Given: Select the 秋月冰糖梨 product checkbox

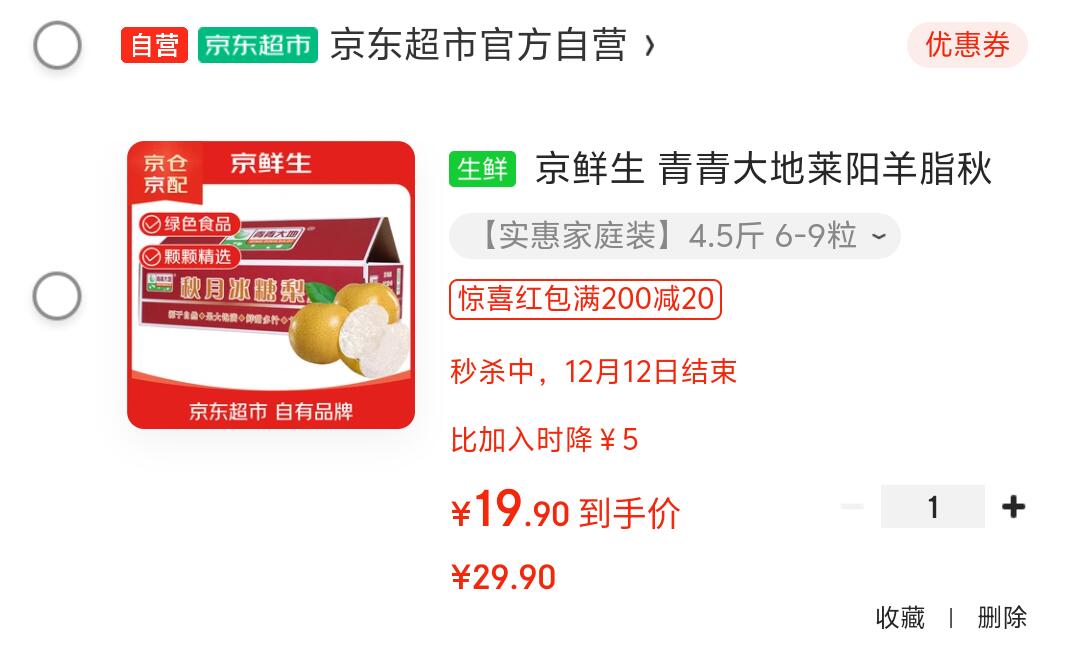Looking at the screenshot, I should point(57,296).
